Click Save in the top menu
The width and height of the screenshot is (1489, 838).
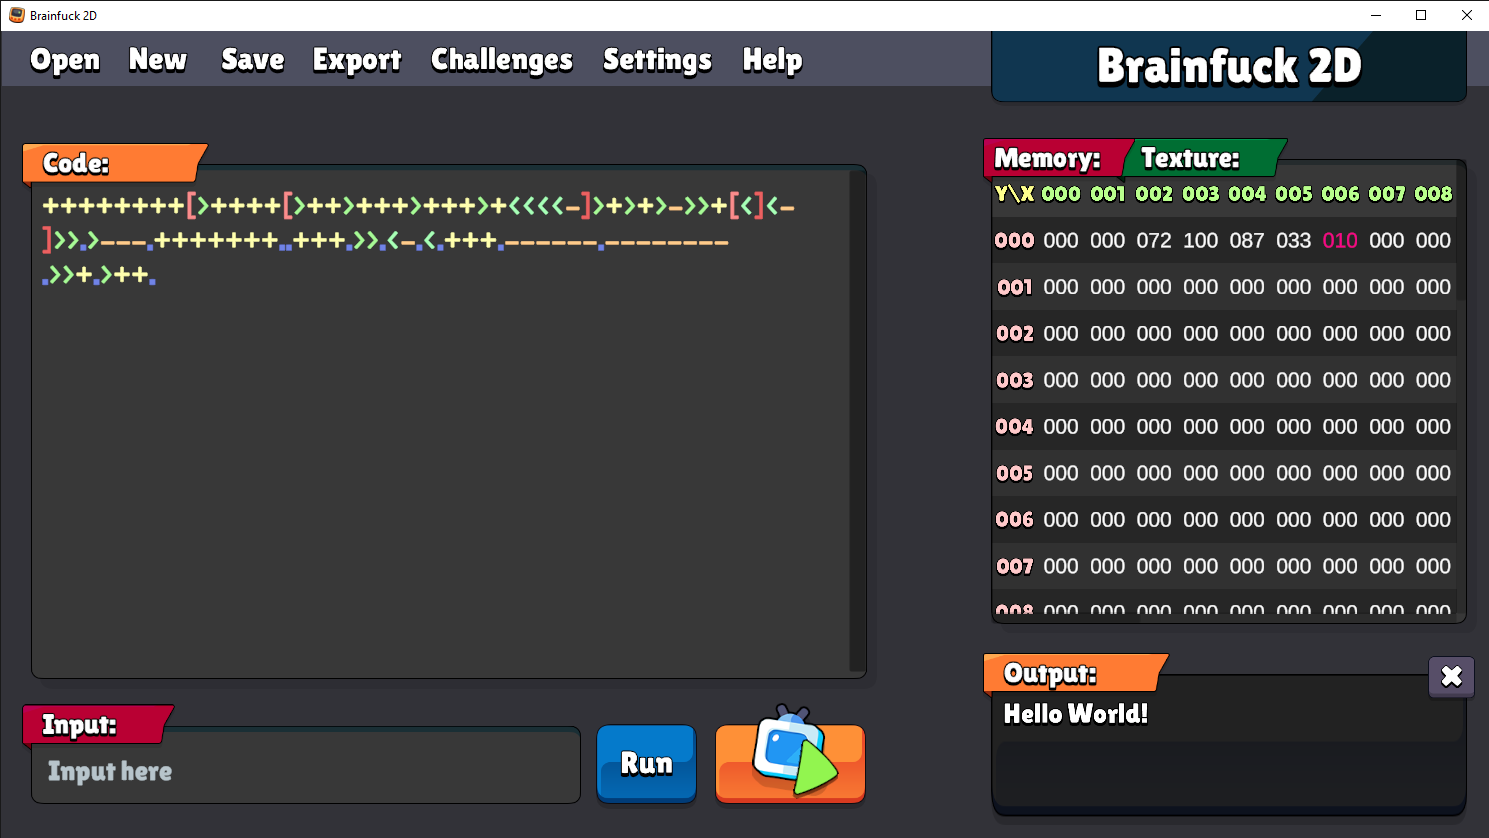[253, 60]
